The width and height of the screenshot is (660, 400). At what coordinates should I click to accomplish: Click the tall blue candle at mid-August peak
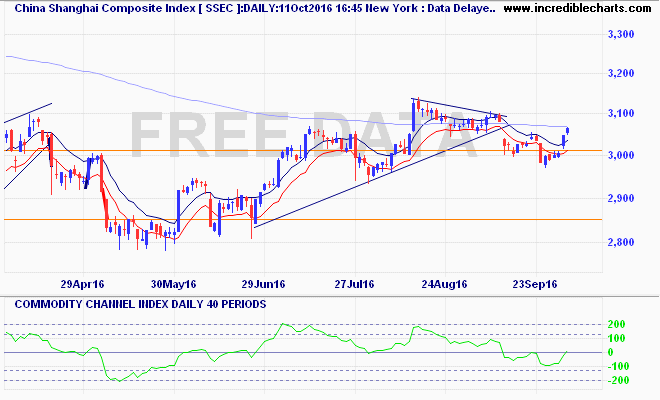coord(413,116)
